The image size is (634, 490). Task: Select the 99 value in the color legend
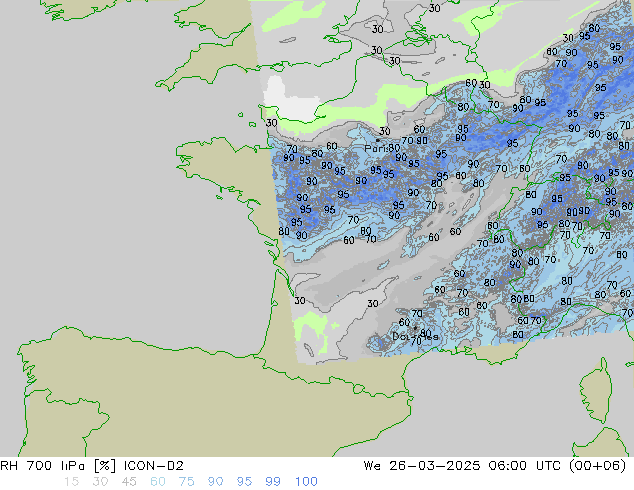coord(273,482)
